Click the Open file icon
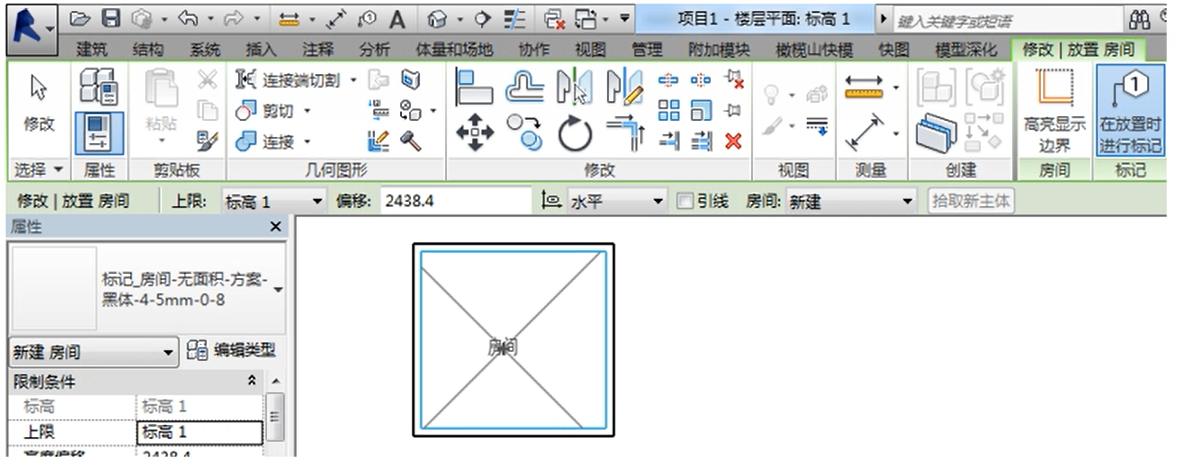 [80, 18]
